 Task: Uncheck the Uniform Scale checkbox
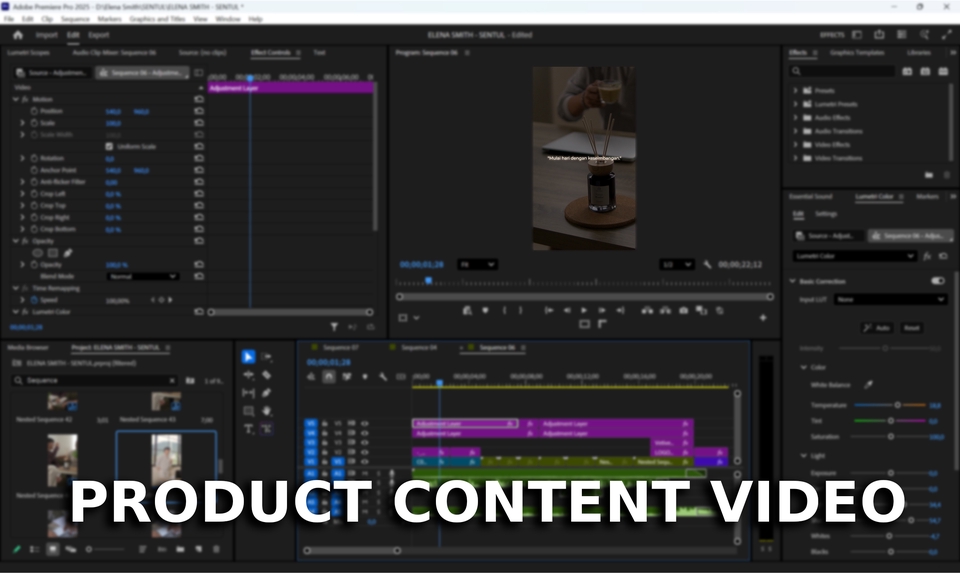[109, 146]
